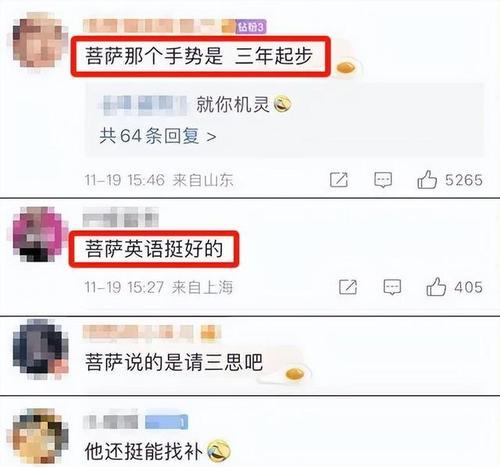This screenshot has width=500, height=467.
Task: Like the 菩萨英语挺好的 comment
Action: coord(436,287)
